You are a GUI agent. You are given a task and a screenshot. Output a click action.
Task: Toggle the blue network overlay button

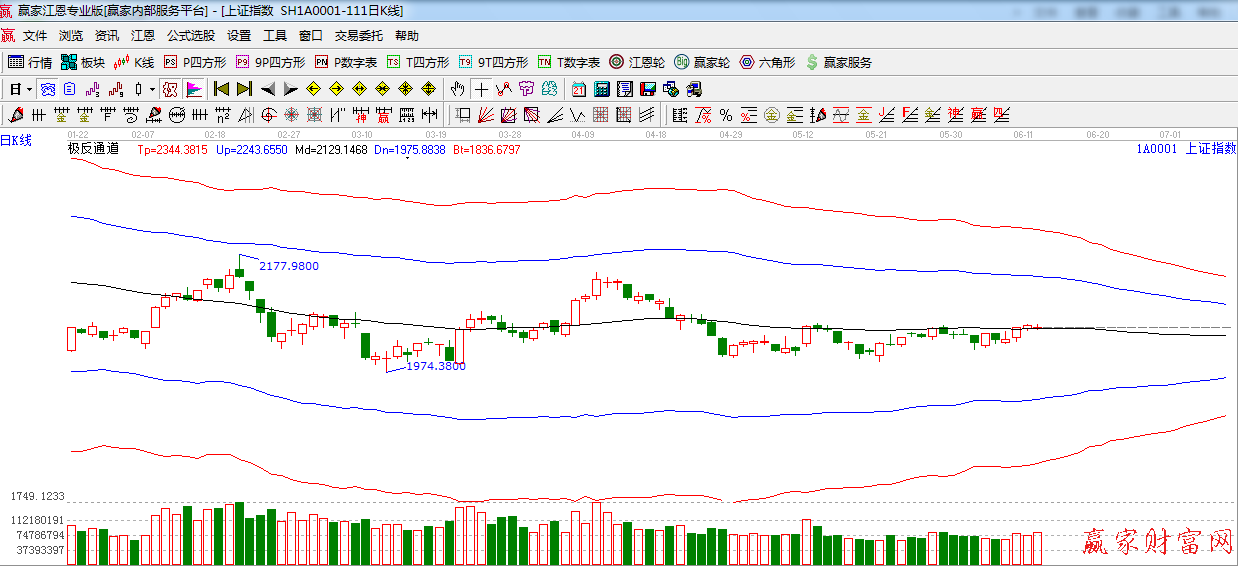48,89
